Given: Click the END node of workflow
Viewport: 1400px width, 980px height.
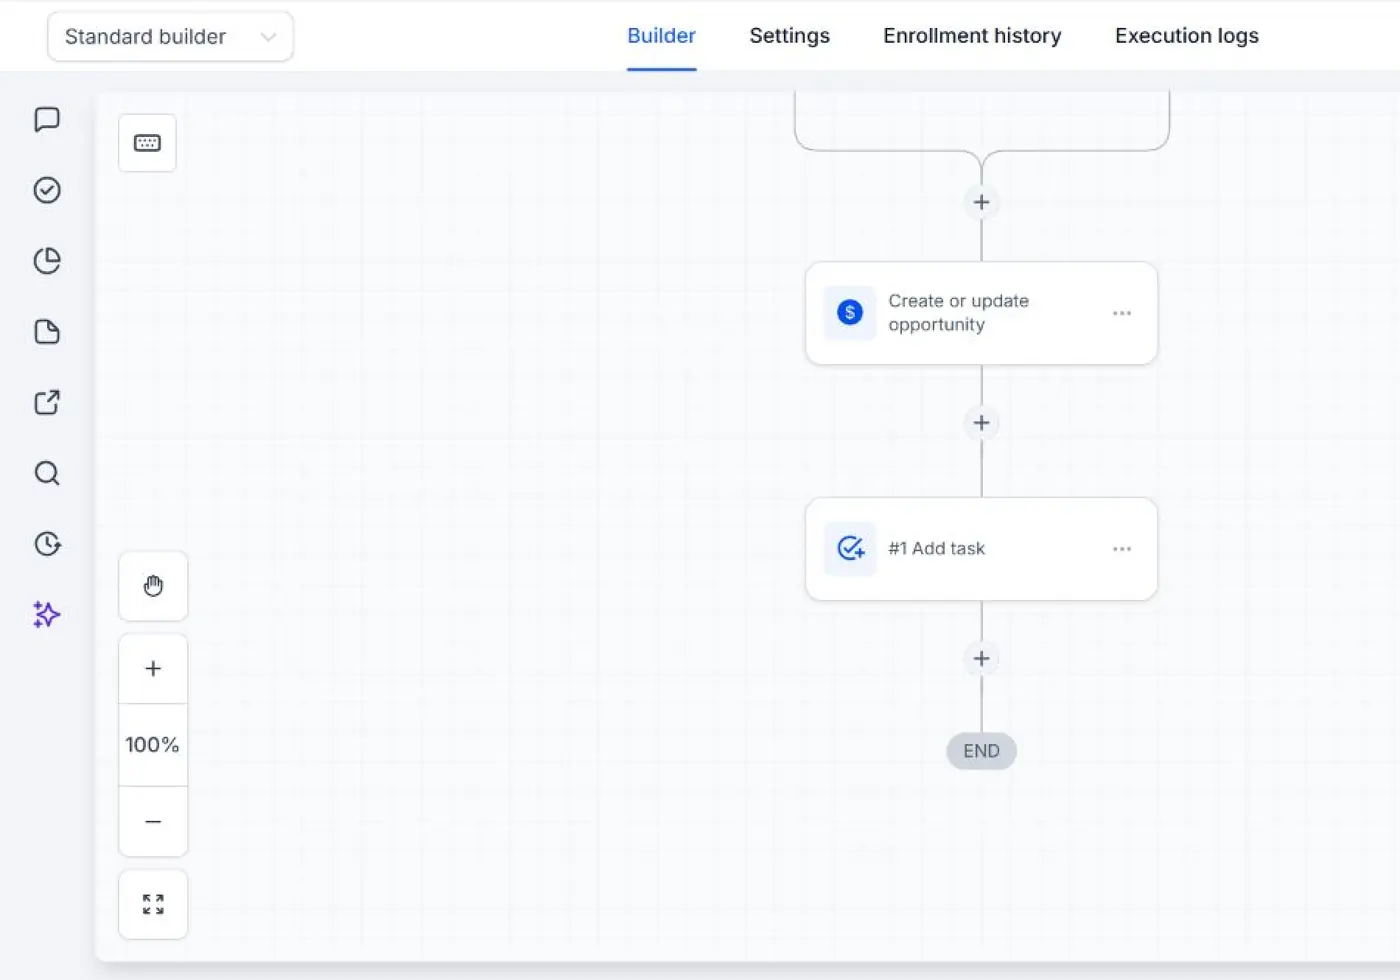Looking at the screenshot, I should 981,751.
